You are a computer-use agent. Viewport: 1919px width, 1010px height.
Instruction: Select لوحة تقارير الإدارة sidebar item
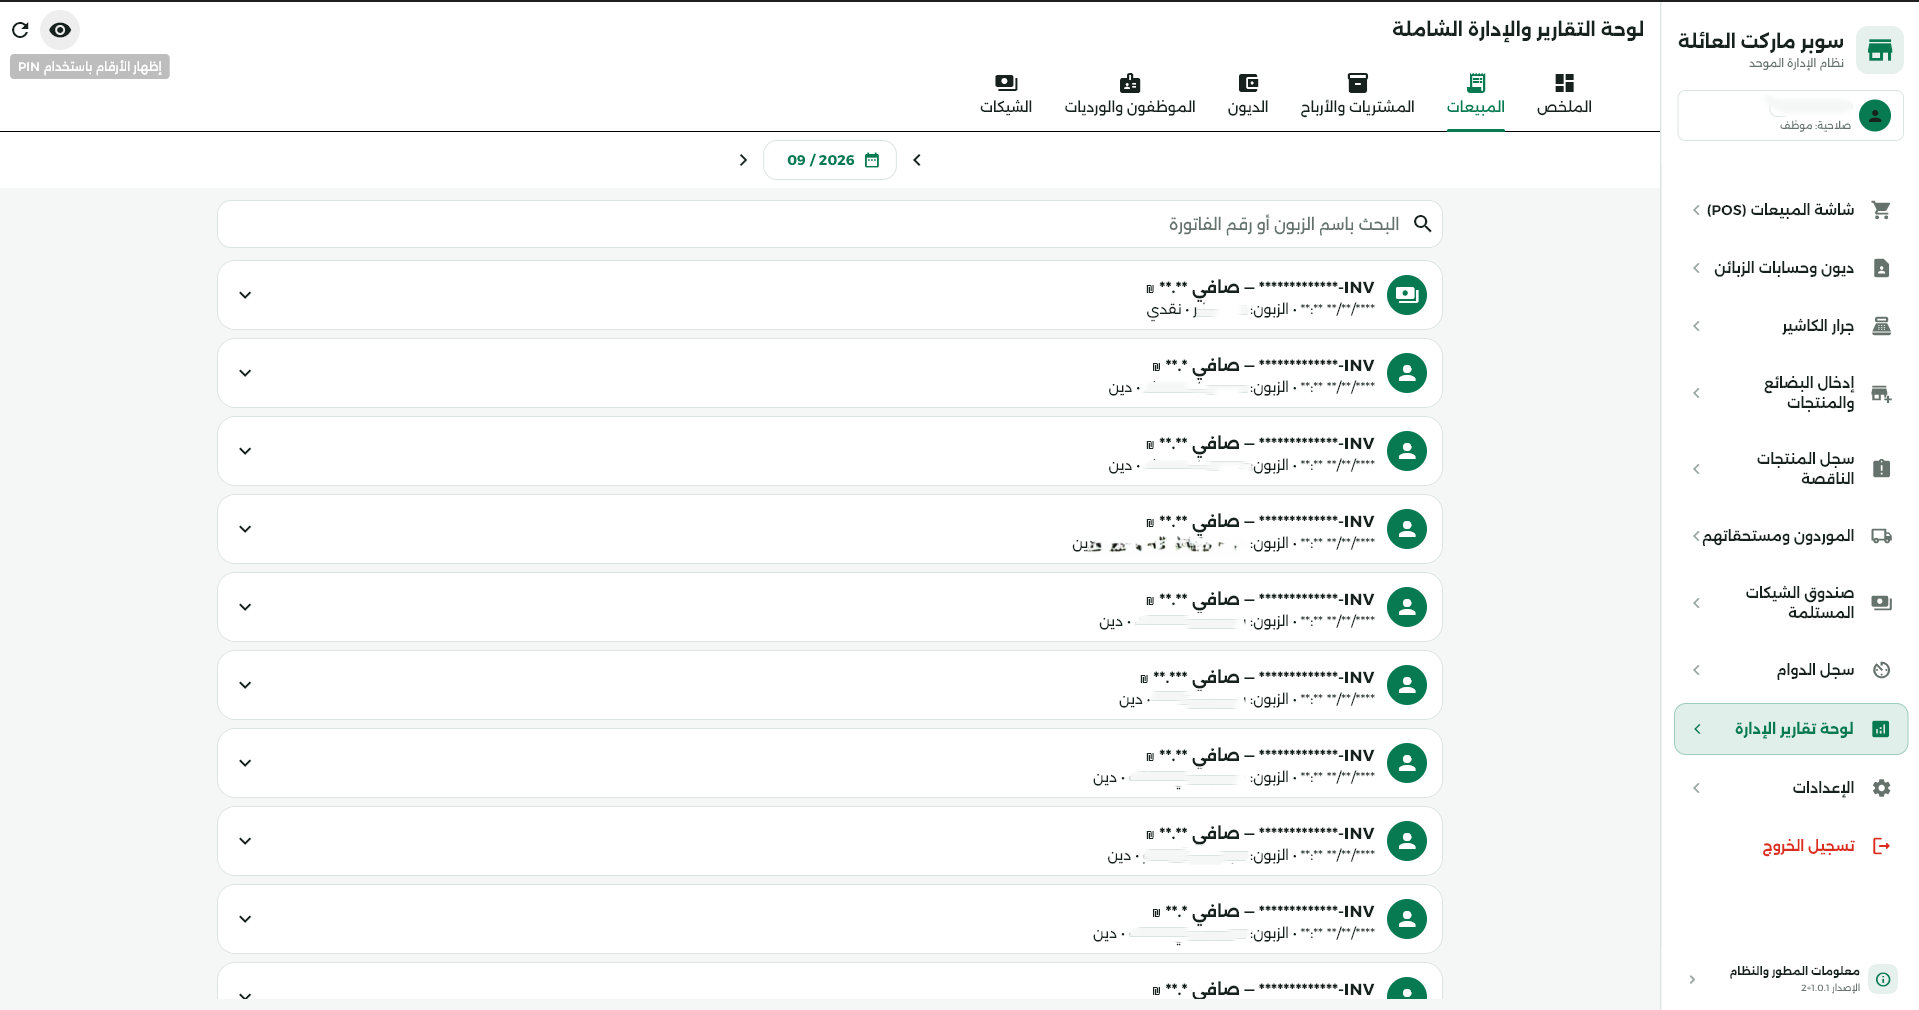1790,729
